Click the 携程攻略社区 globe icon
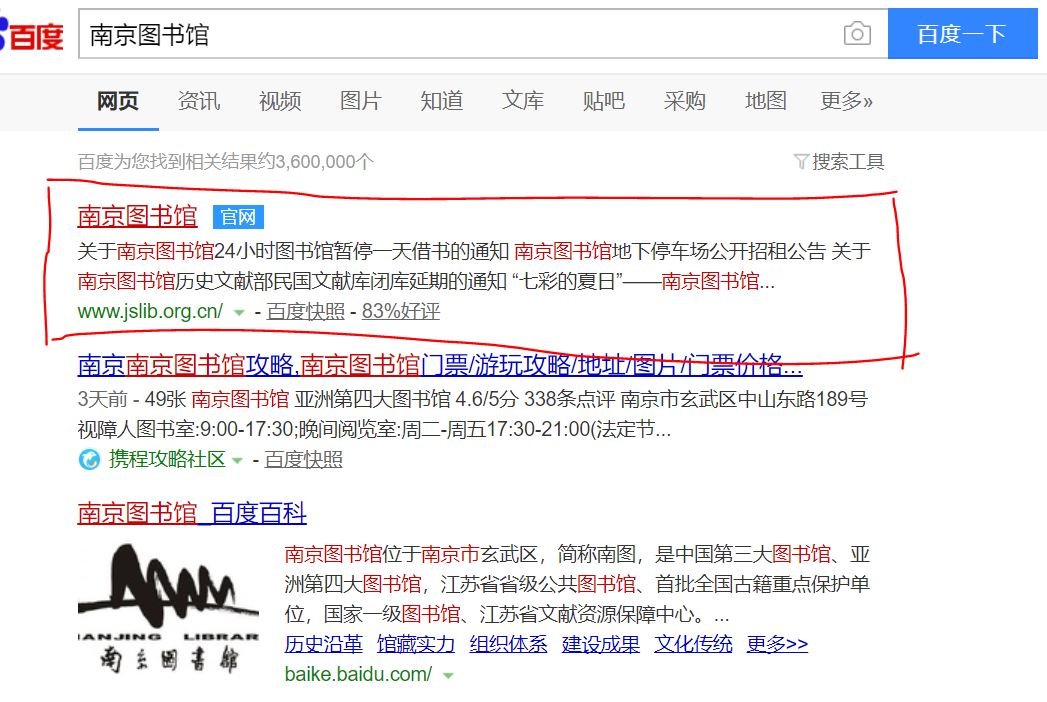 tap(90, 461)
